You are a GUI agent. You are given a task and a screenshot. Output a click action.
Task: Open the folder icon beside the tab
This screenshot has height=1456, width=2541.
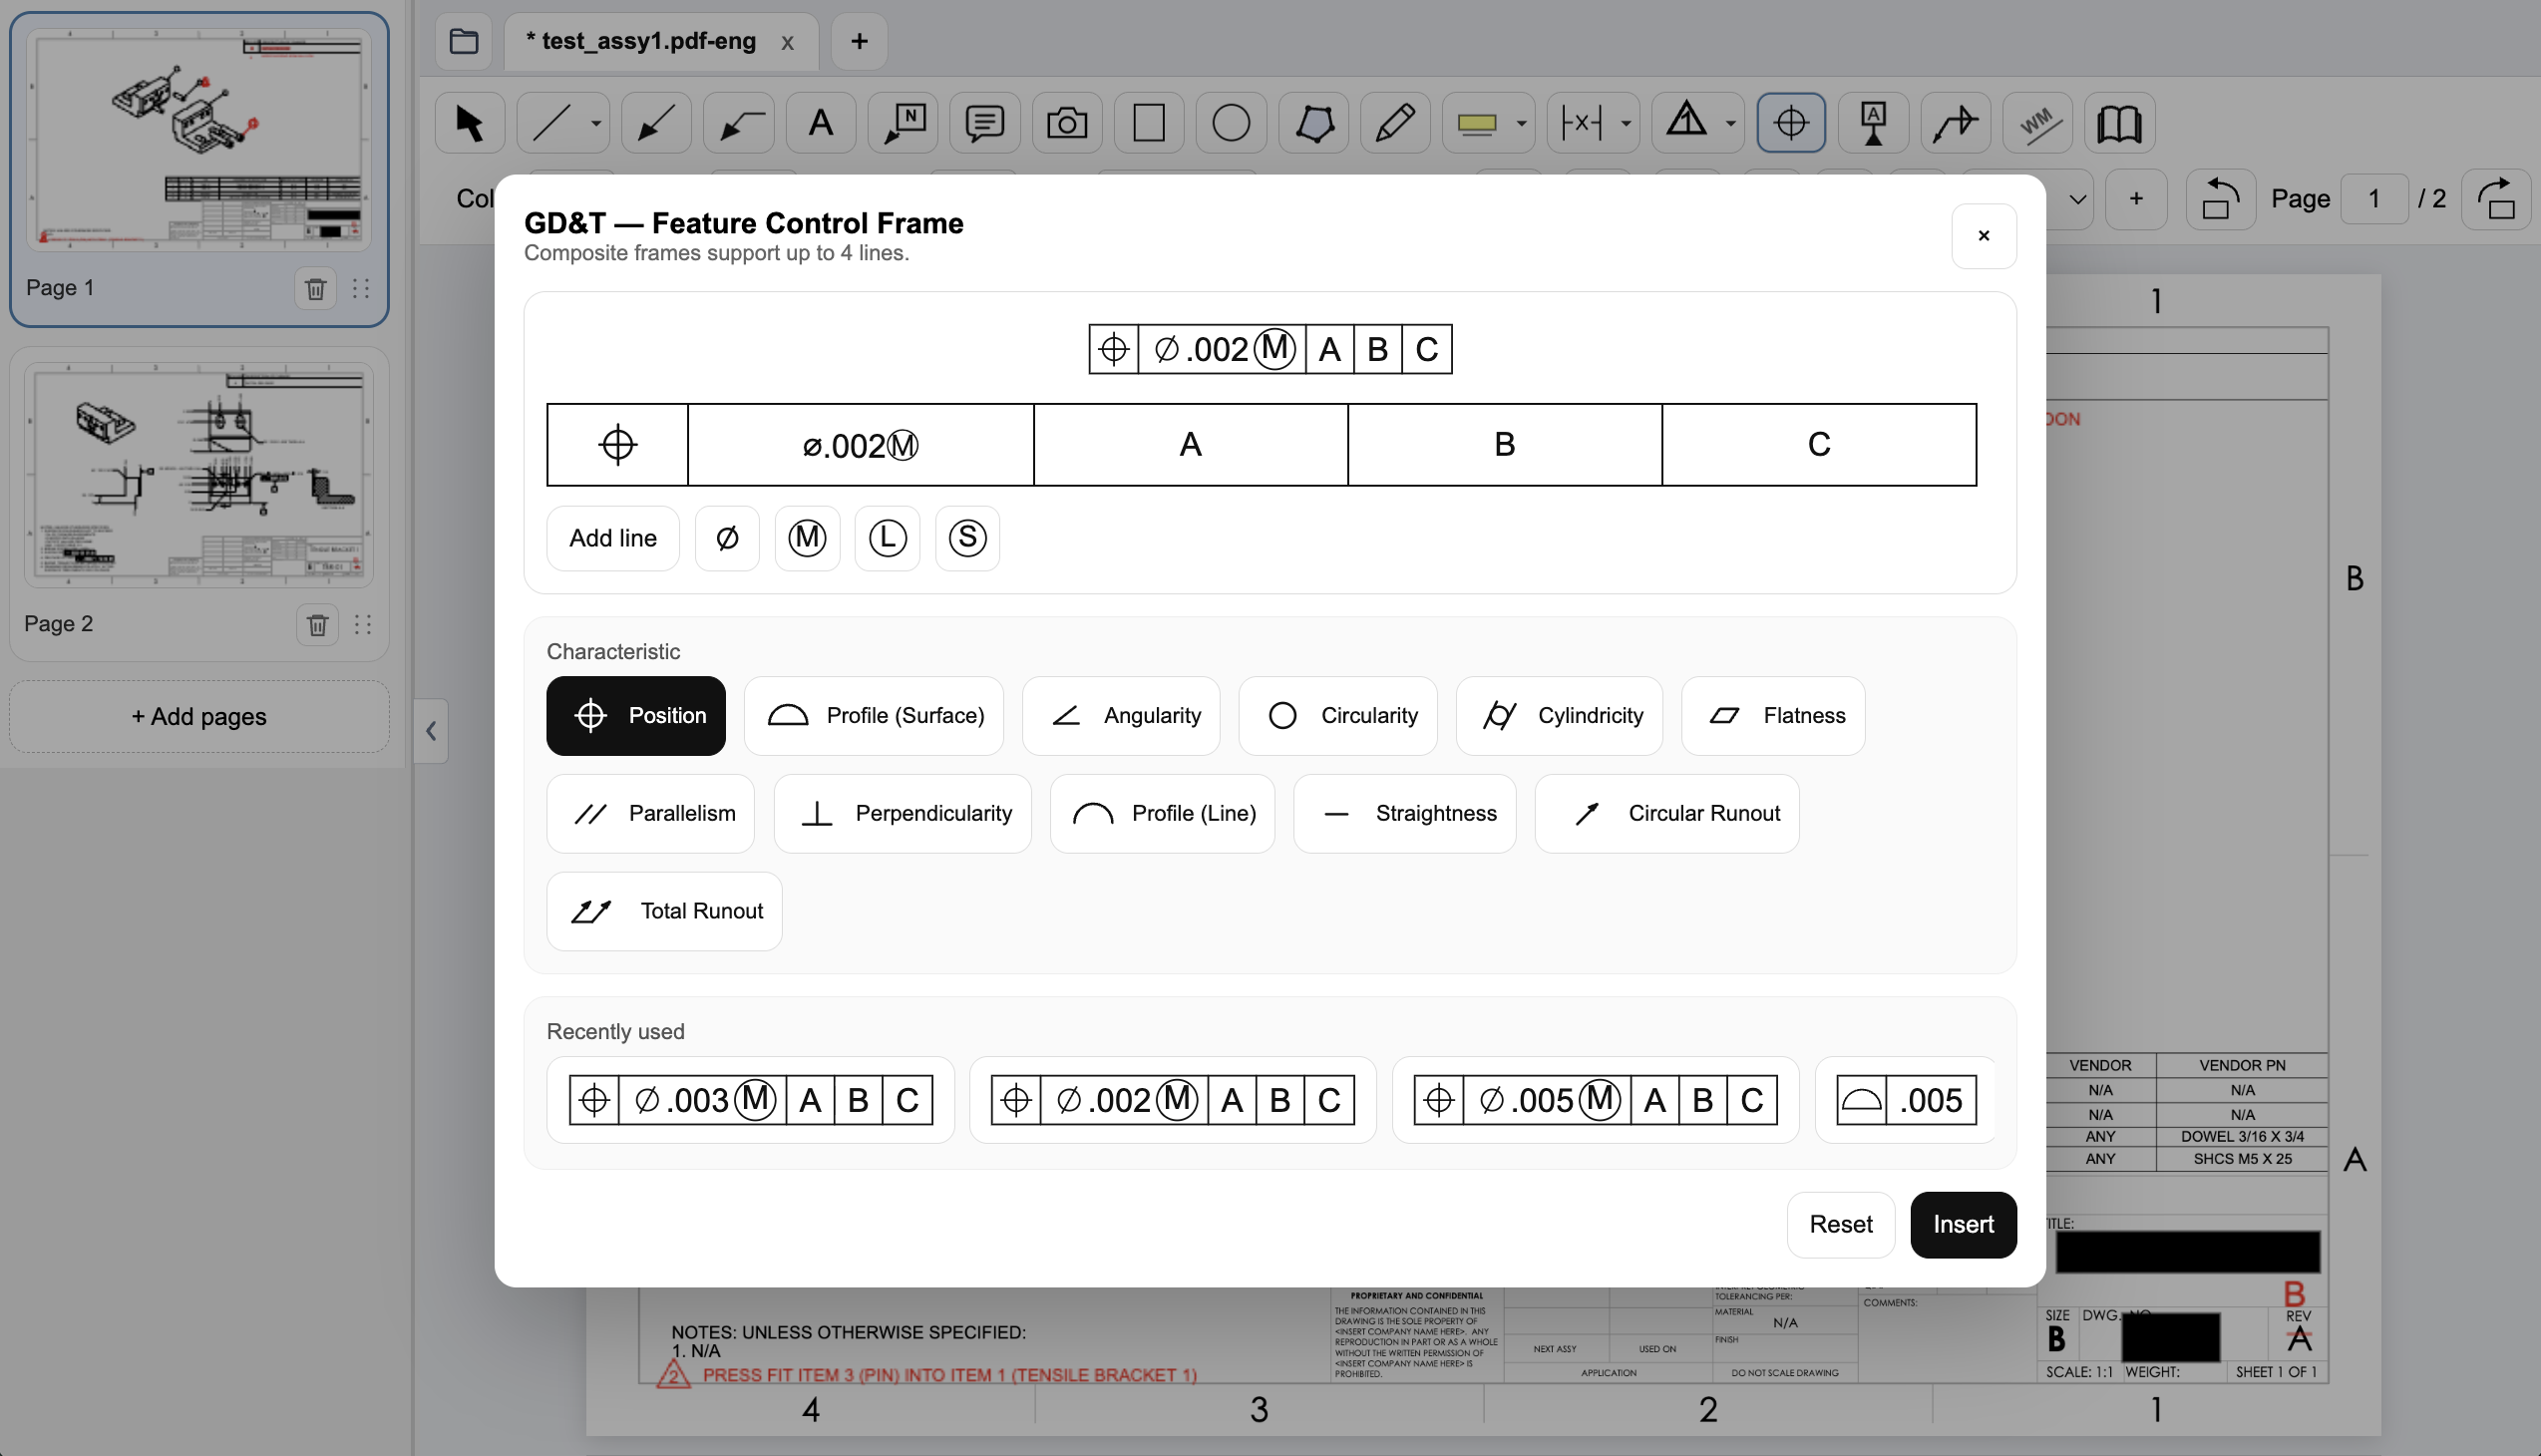point(463,41)
